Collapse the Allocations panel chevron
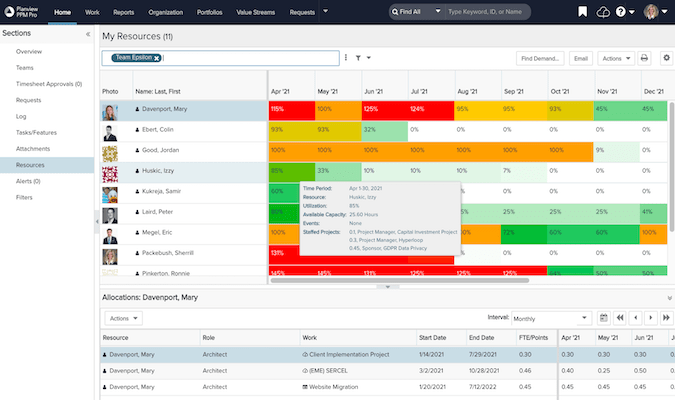675x400 pixels. point(668,297)
